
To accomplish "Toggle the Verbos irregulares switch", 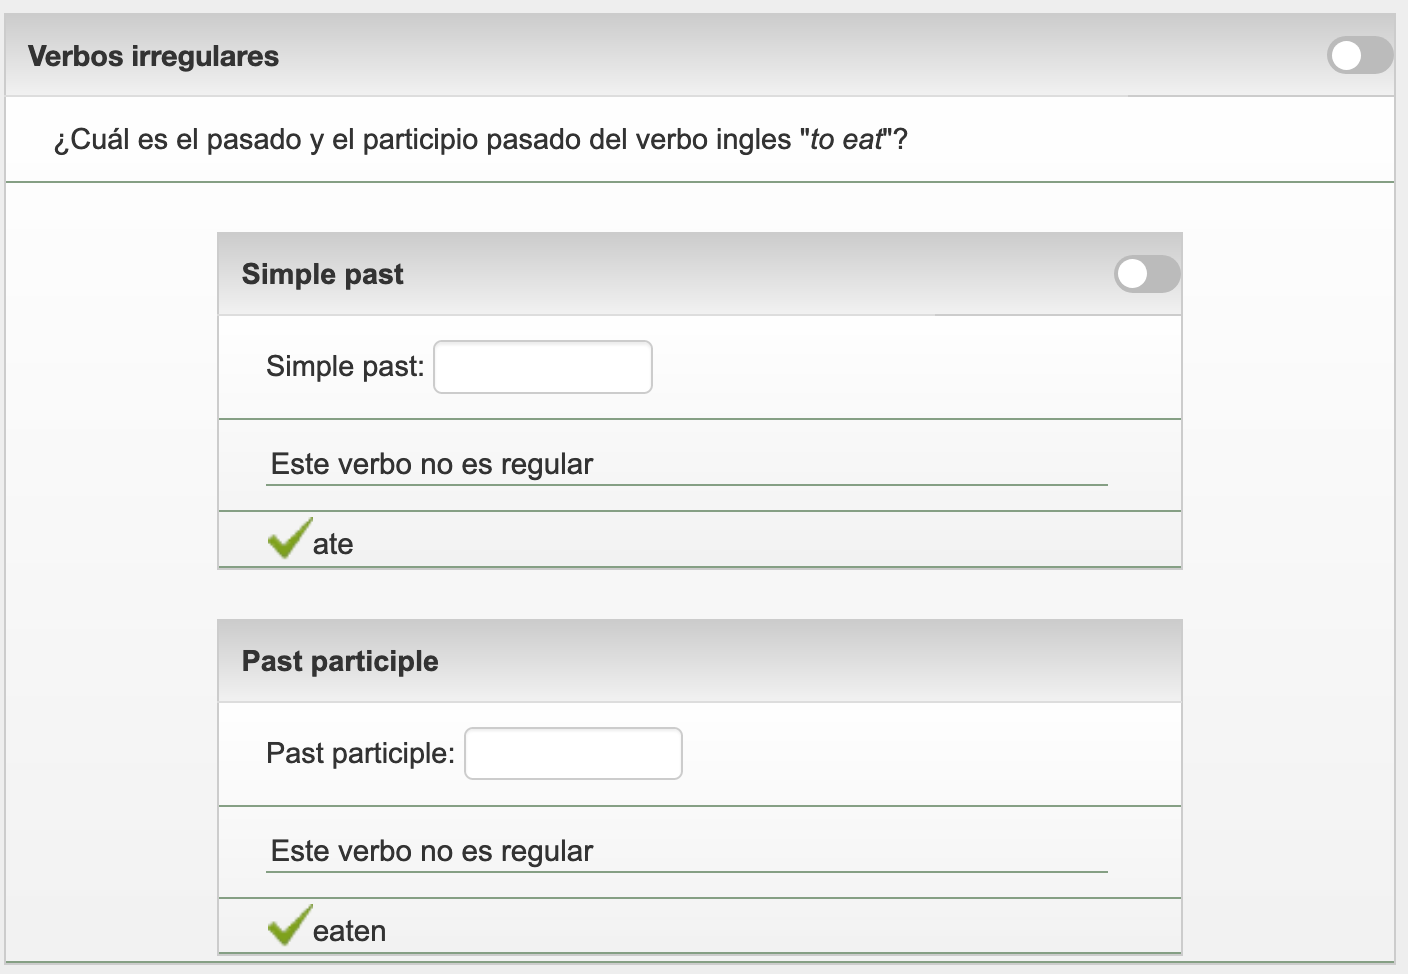I will click(1359, 56).
